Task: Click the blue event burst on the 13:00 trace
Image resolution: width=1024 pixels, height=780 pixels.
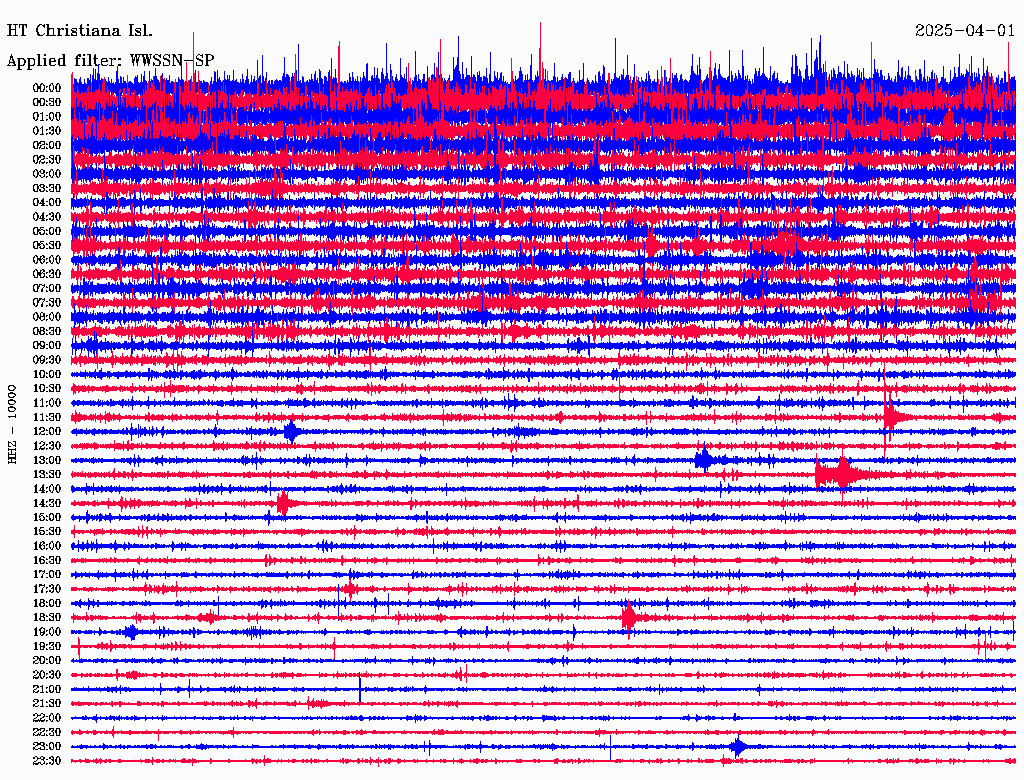Action: 705,460
